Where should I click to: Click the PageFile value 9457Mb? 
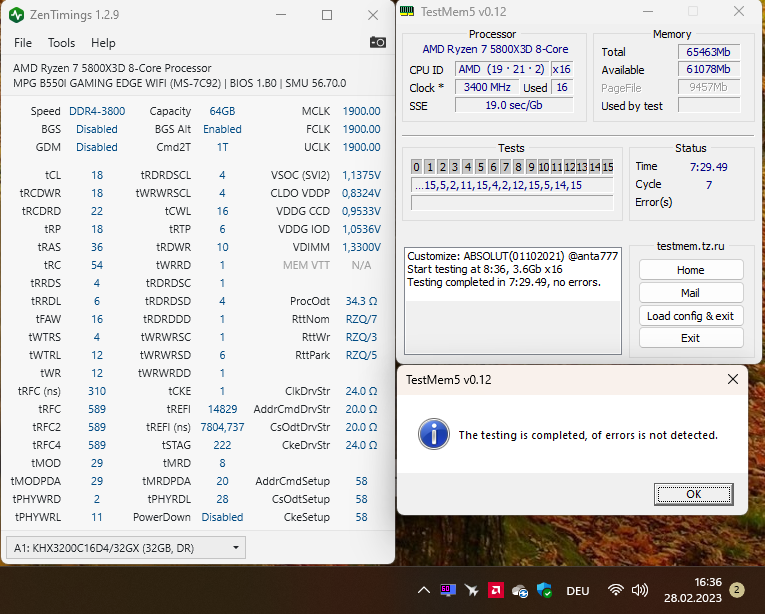tap(708, 87)
